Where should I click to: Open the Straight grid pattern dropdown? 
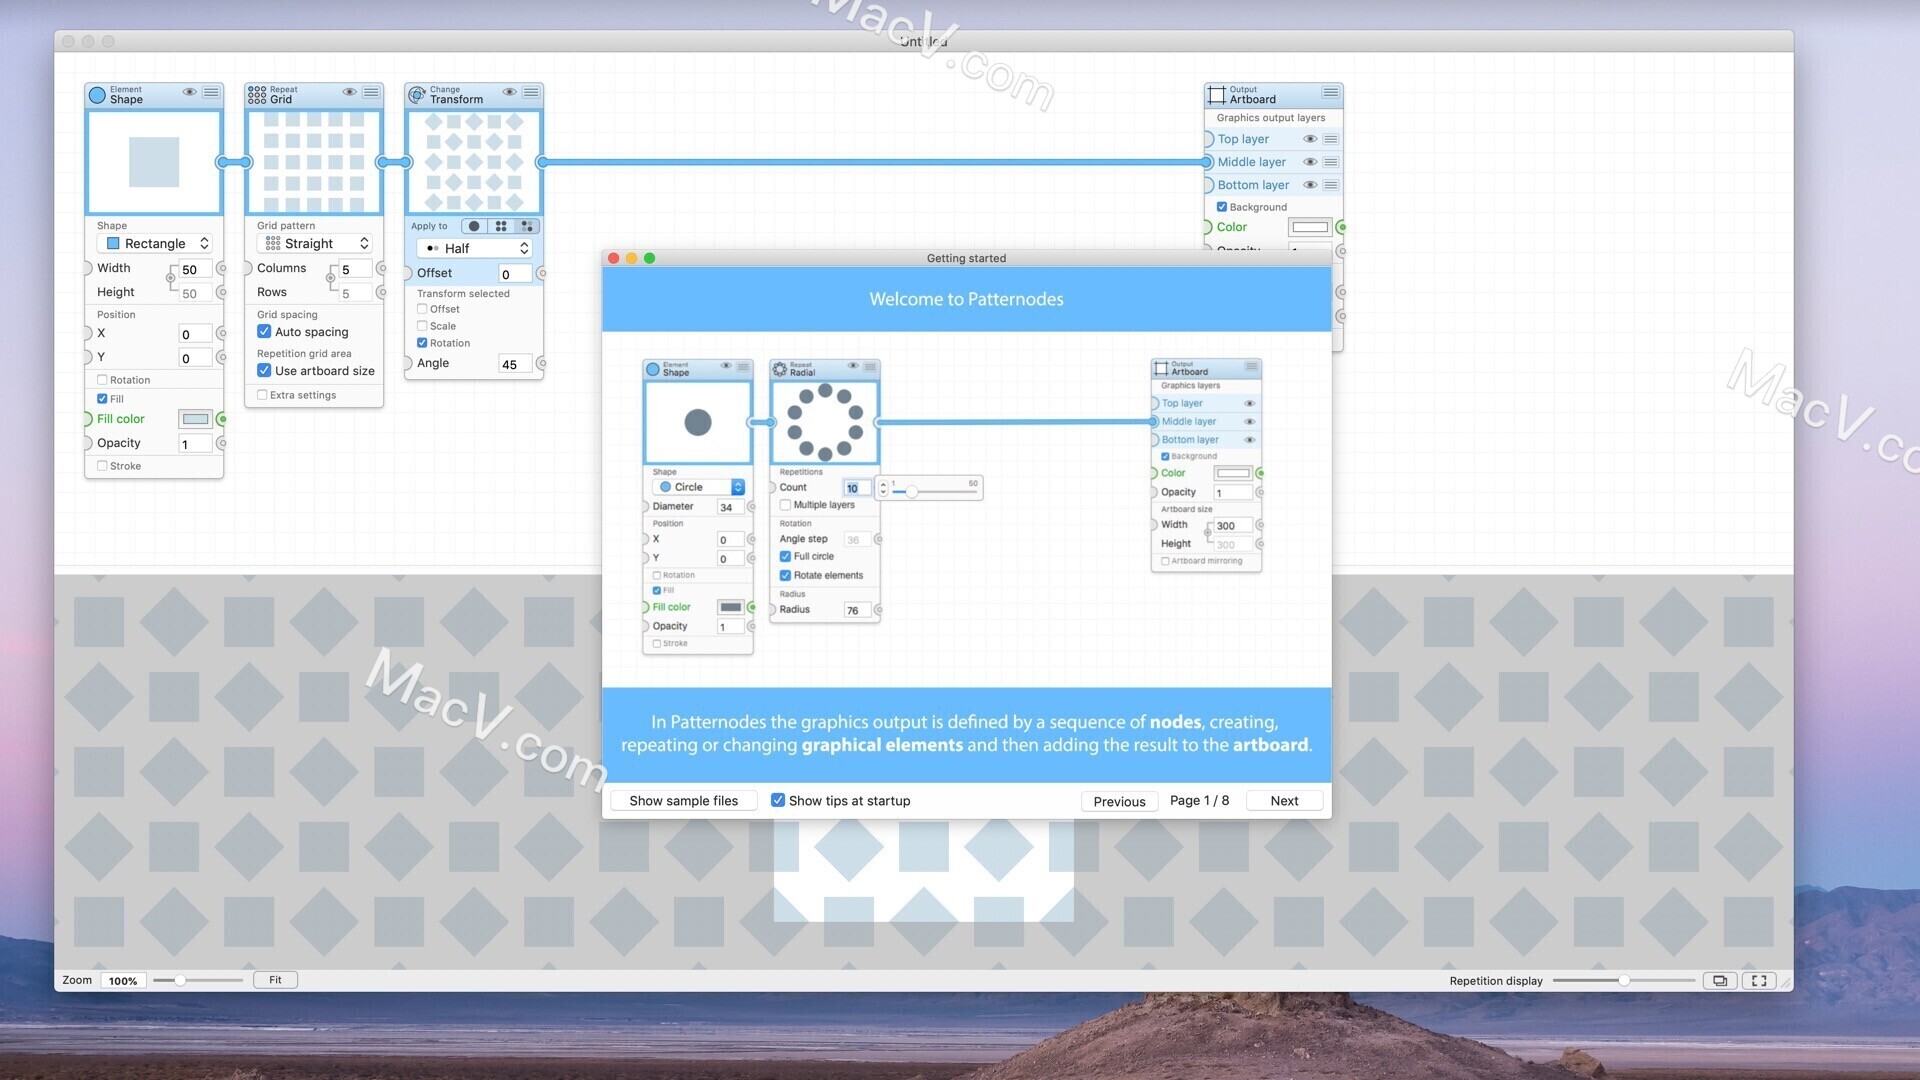[x=315, y=244]
